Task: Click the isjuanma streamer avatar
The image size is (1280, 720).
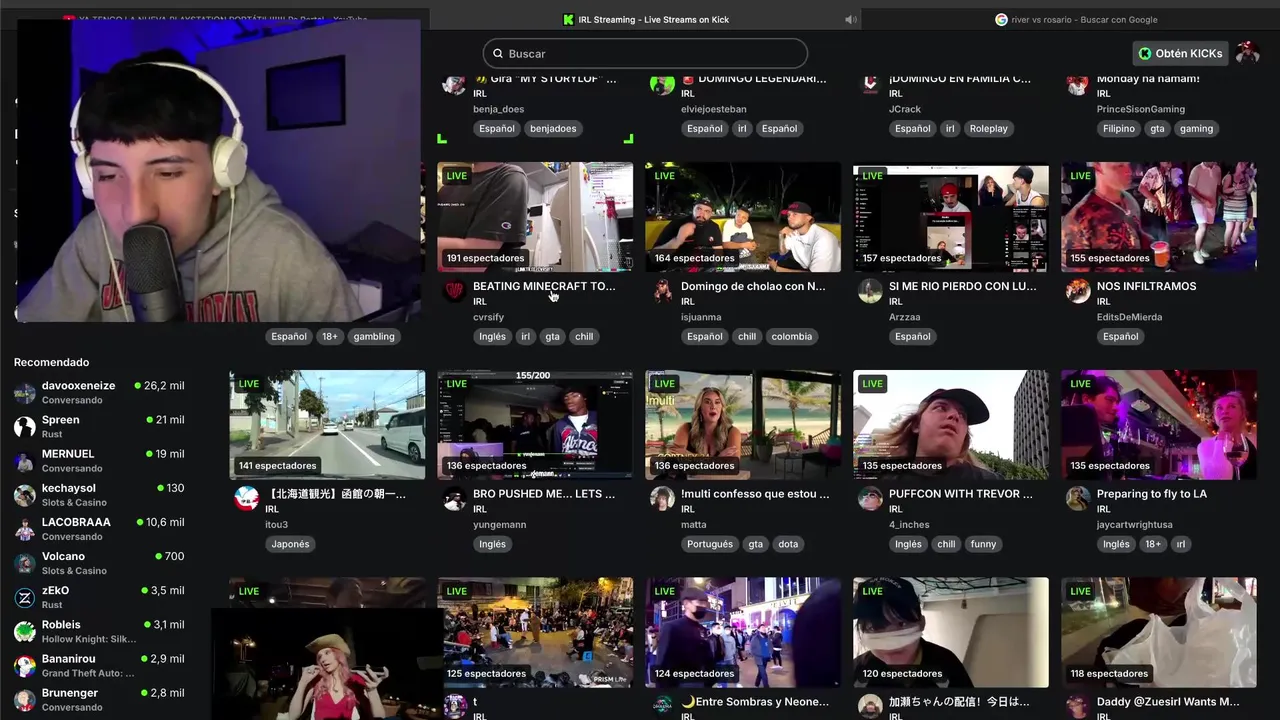Action: point(662,291)
